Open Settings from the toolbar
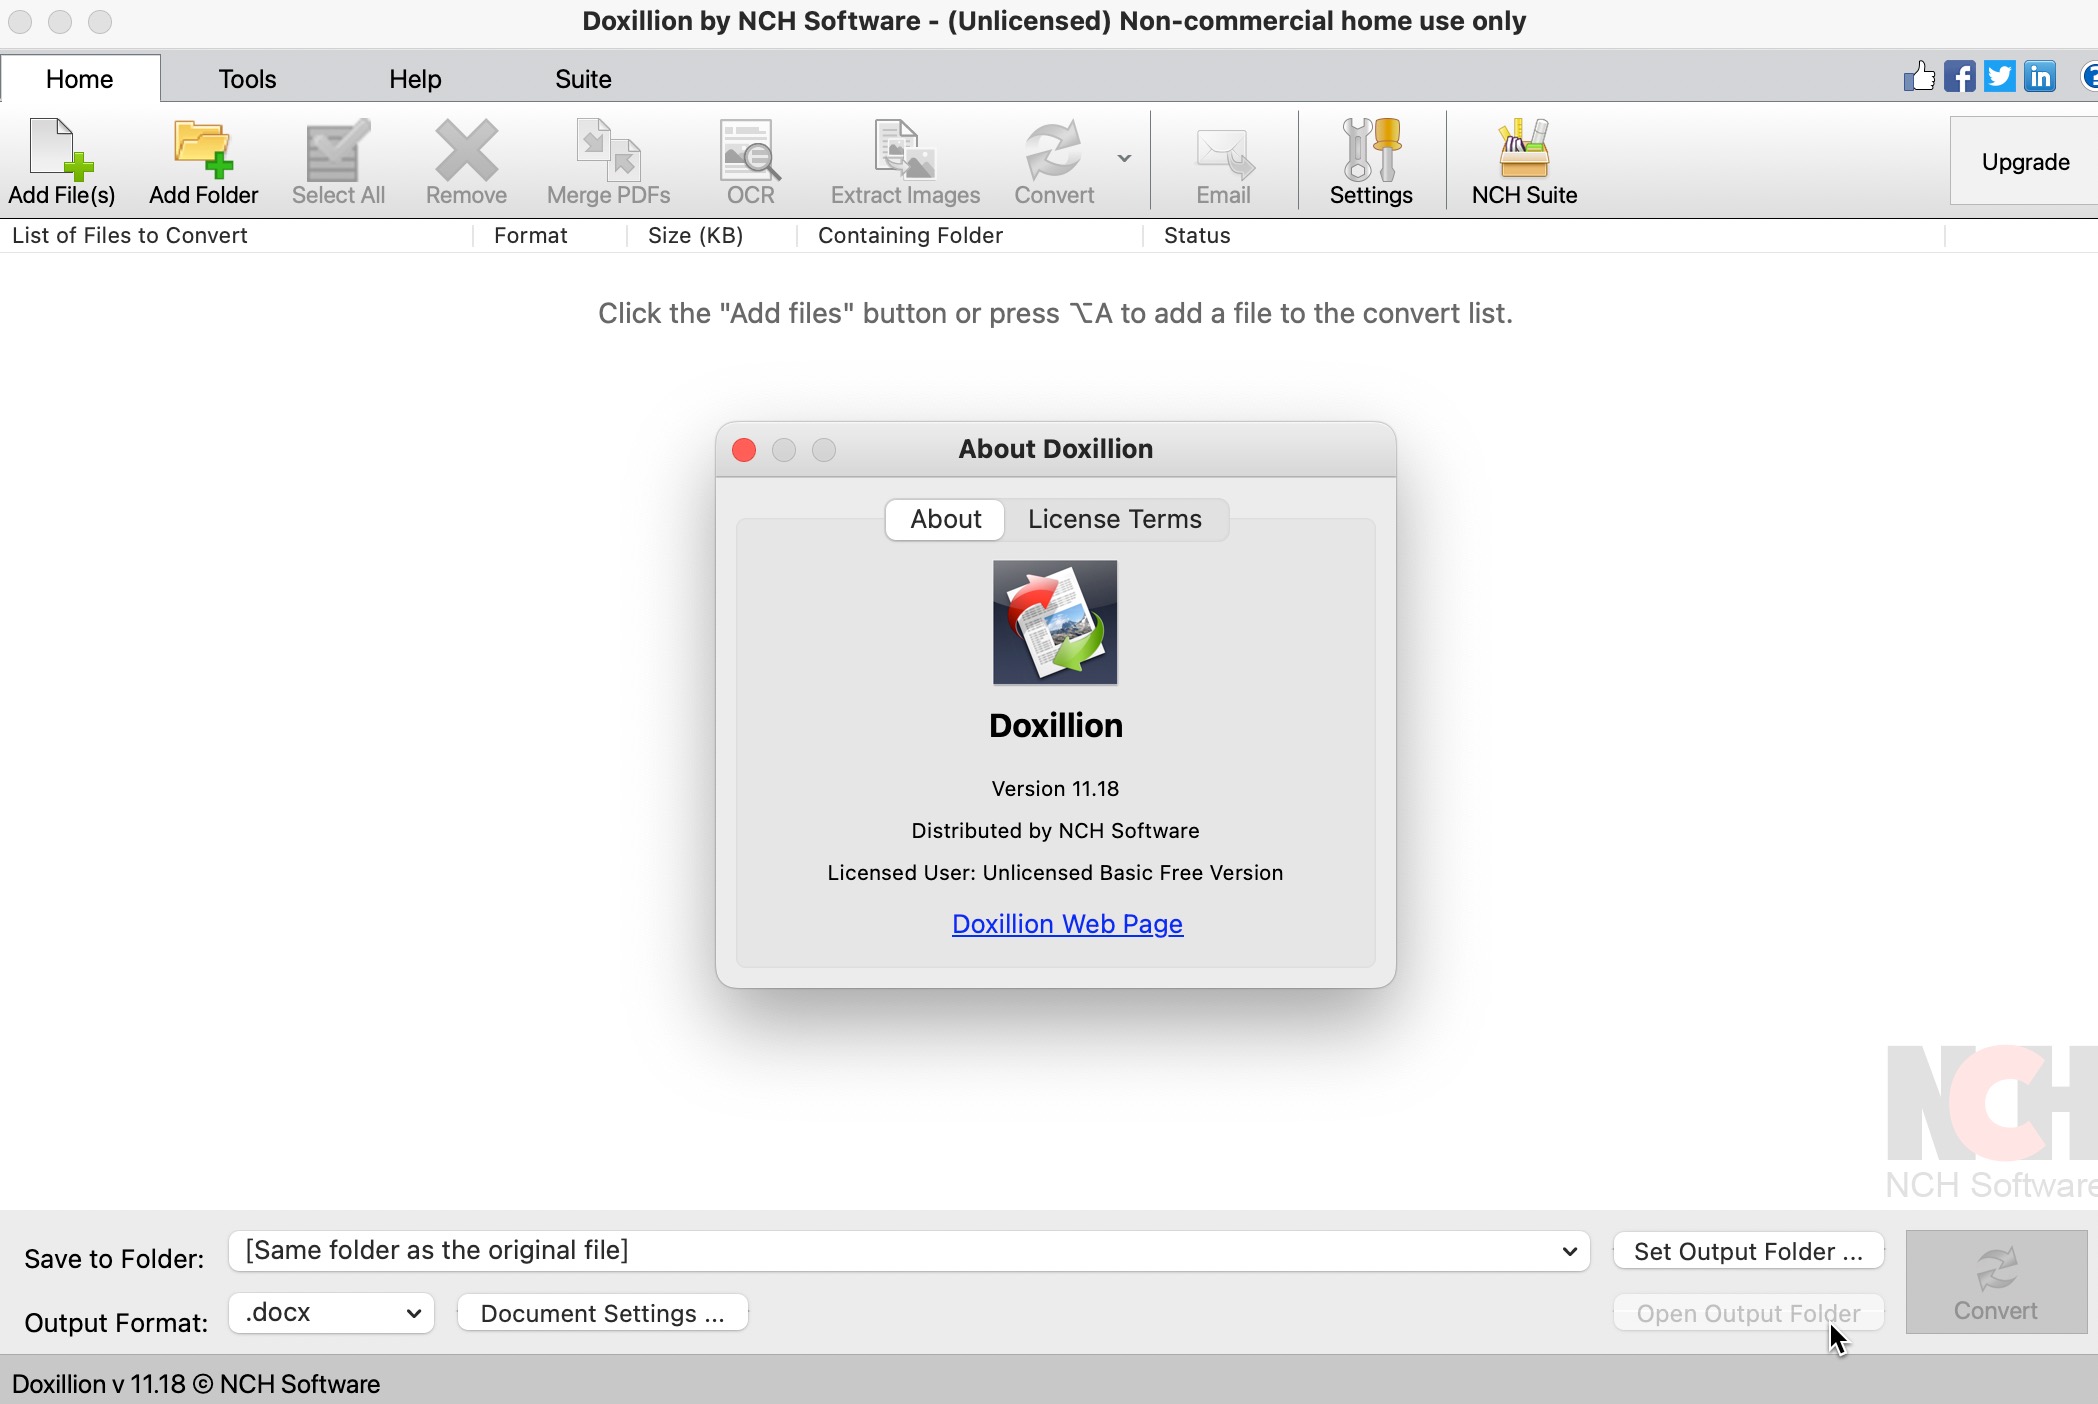 [1371, 162]
